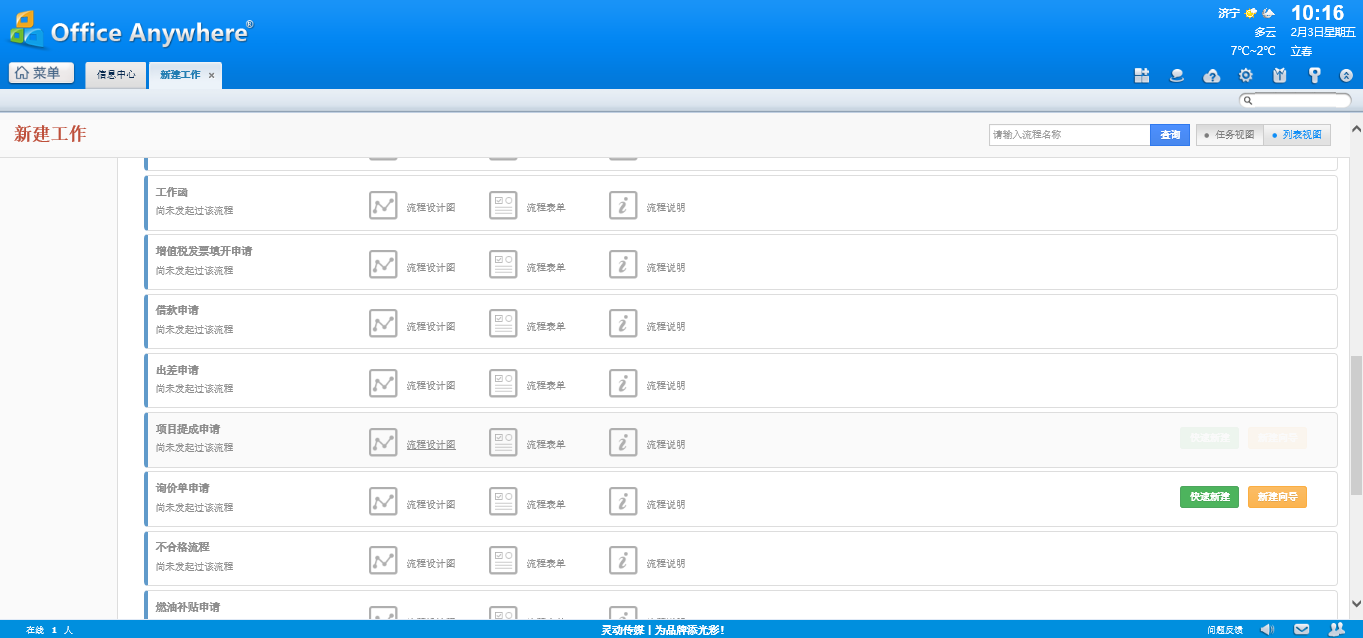Switch to 任务视图 view
1363x638 pixels.
tap(1229, 135)
